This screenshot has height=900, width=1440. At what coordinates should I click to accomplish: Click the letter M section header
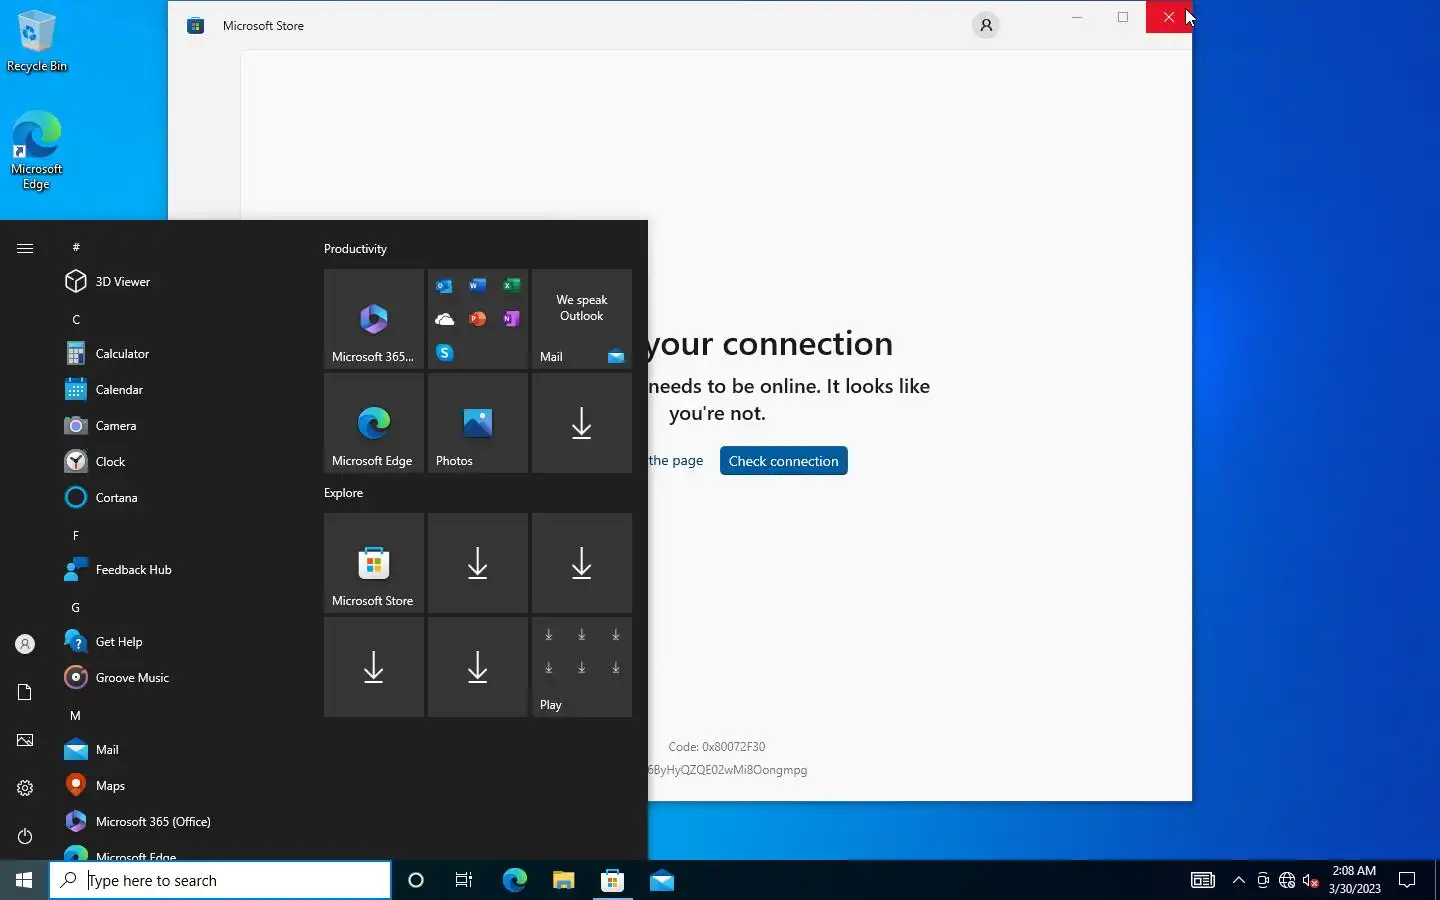[x=76, y=715]
